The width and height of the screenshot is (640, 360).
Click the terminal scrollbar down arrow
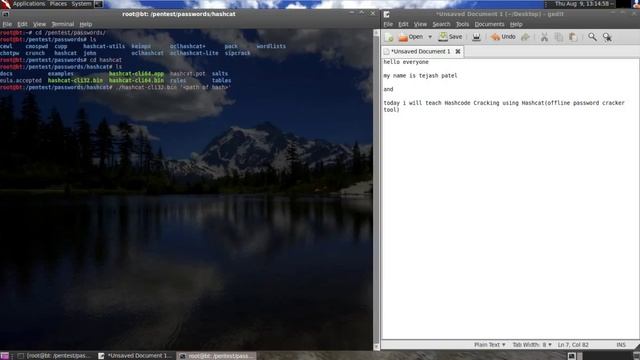[x=377, y=347]
